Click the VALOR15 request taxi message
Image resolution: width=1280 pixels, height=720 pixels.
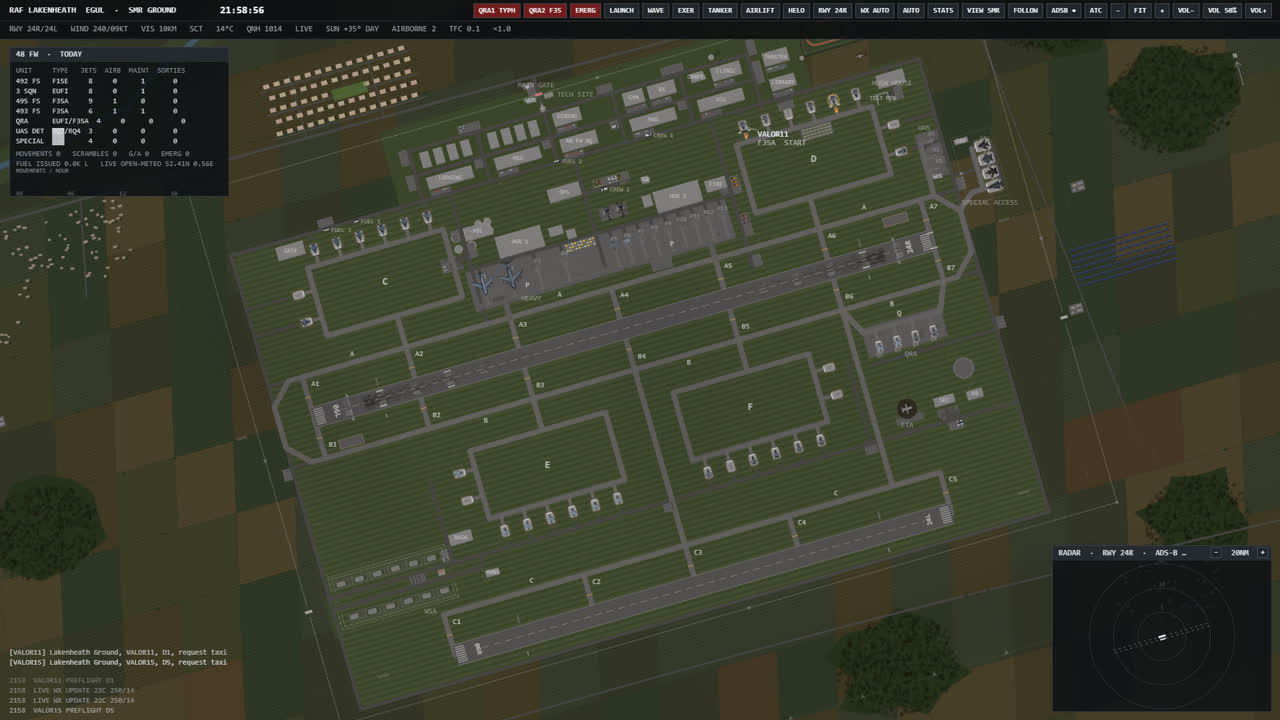(x=118, y=662)
